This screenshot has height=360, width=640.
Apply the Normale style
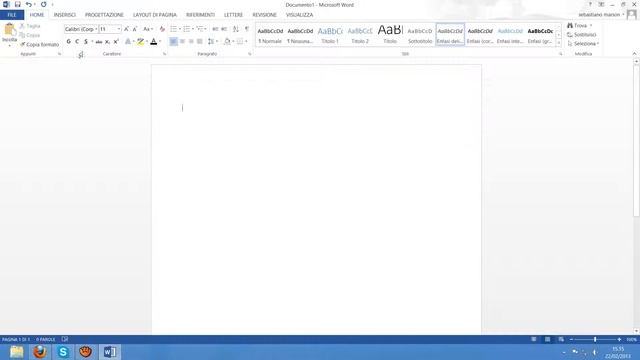pos(270,35)
